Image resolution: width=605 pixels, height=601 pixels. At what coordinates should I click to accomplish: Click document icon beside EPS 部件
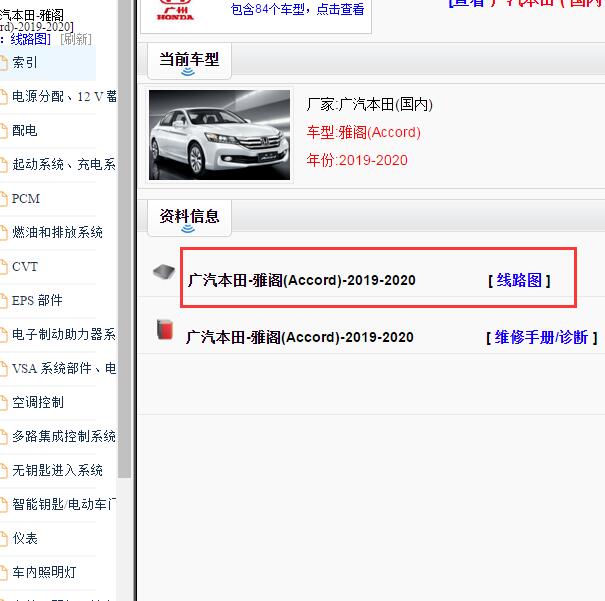click(x=3, y=300)
